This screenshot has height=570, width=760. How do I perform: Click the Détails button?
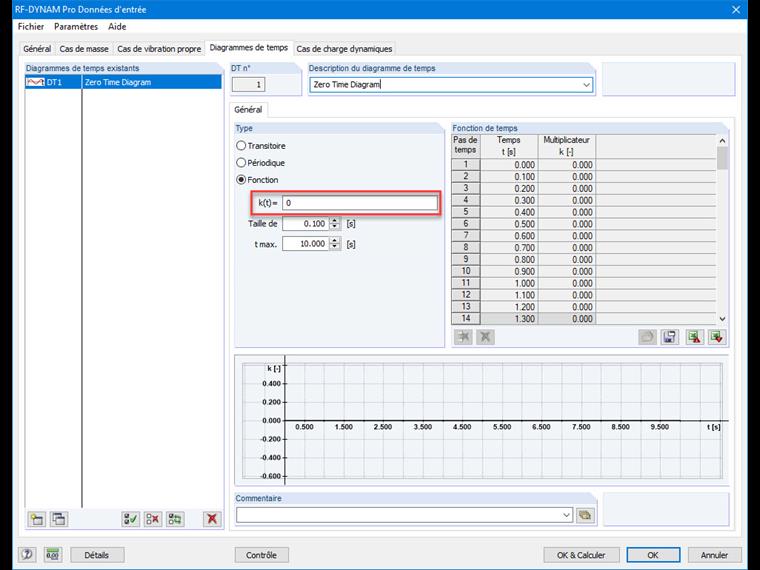(97, 555)
